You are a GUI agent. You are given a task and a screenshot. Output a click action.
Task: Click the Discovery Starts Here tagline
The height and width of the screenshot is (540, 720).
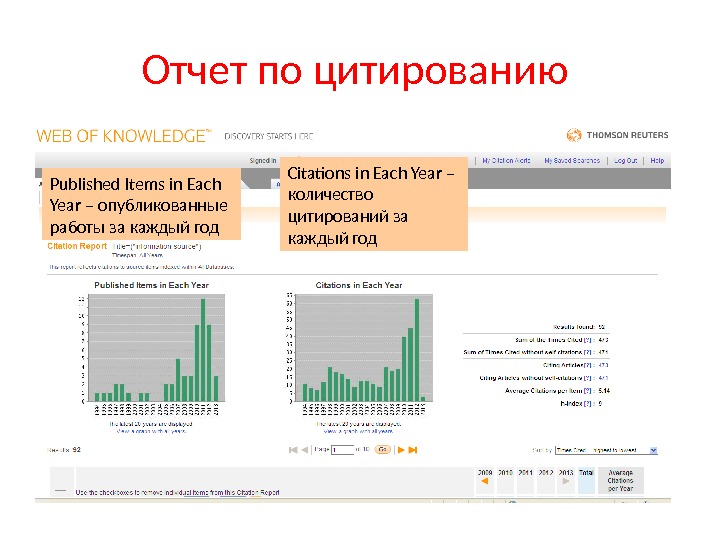click(x=269, y=136)
